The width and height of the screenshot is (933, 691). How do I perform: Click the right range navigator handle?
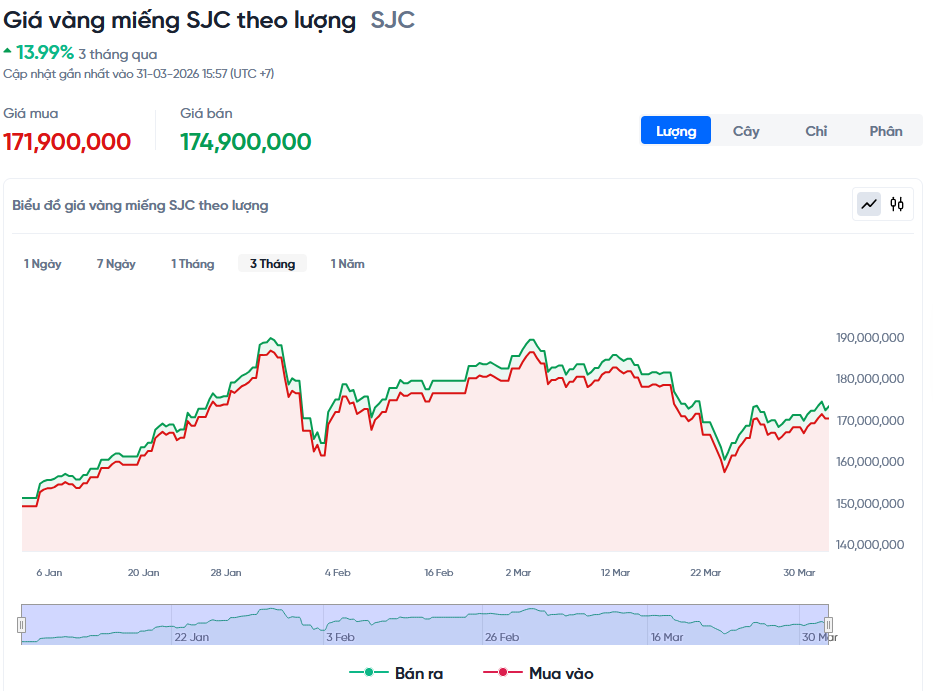tap(829, 624)
